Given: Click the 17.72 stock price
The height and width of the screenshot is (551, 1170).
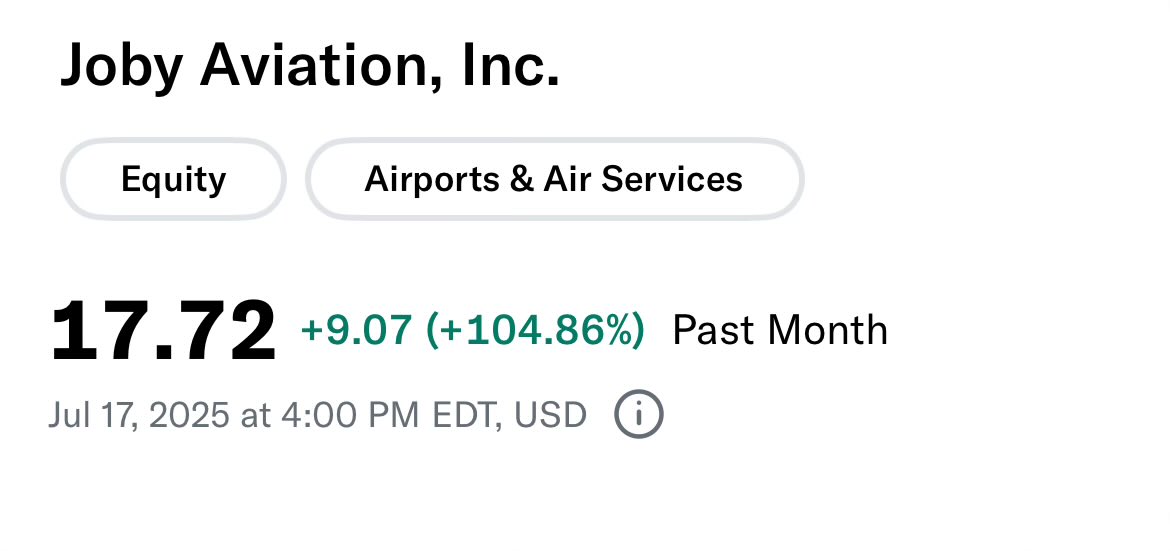Looking at the screenshot, I should (x=163, y=331).
